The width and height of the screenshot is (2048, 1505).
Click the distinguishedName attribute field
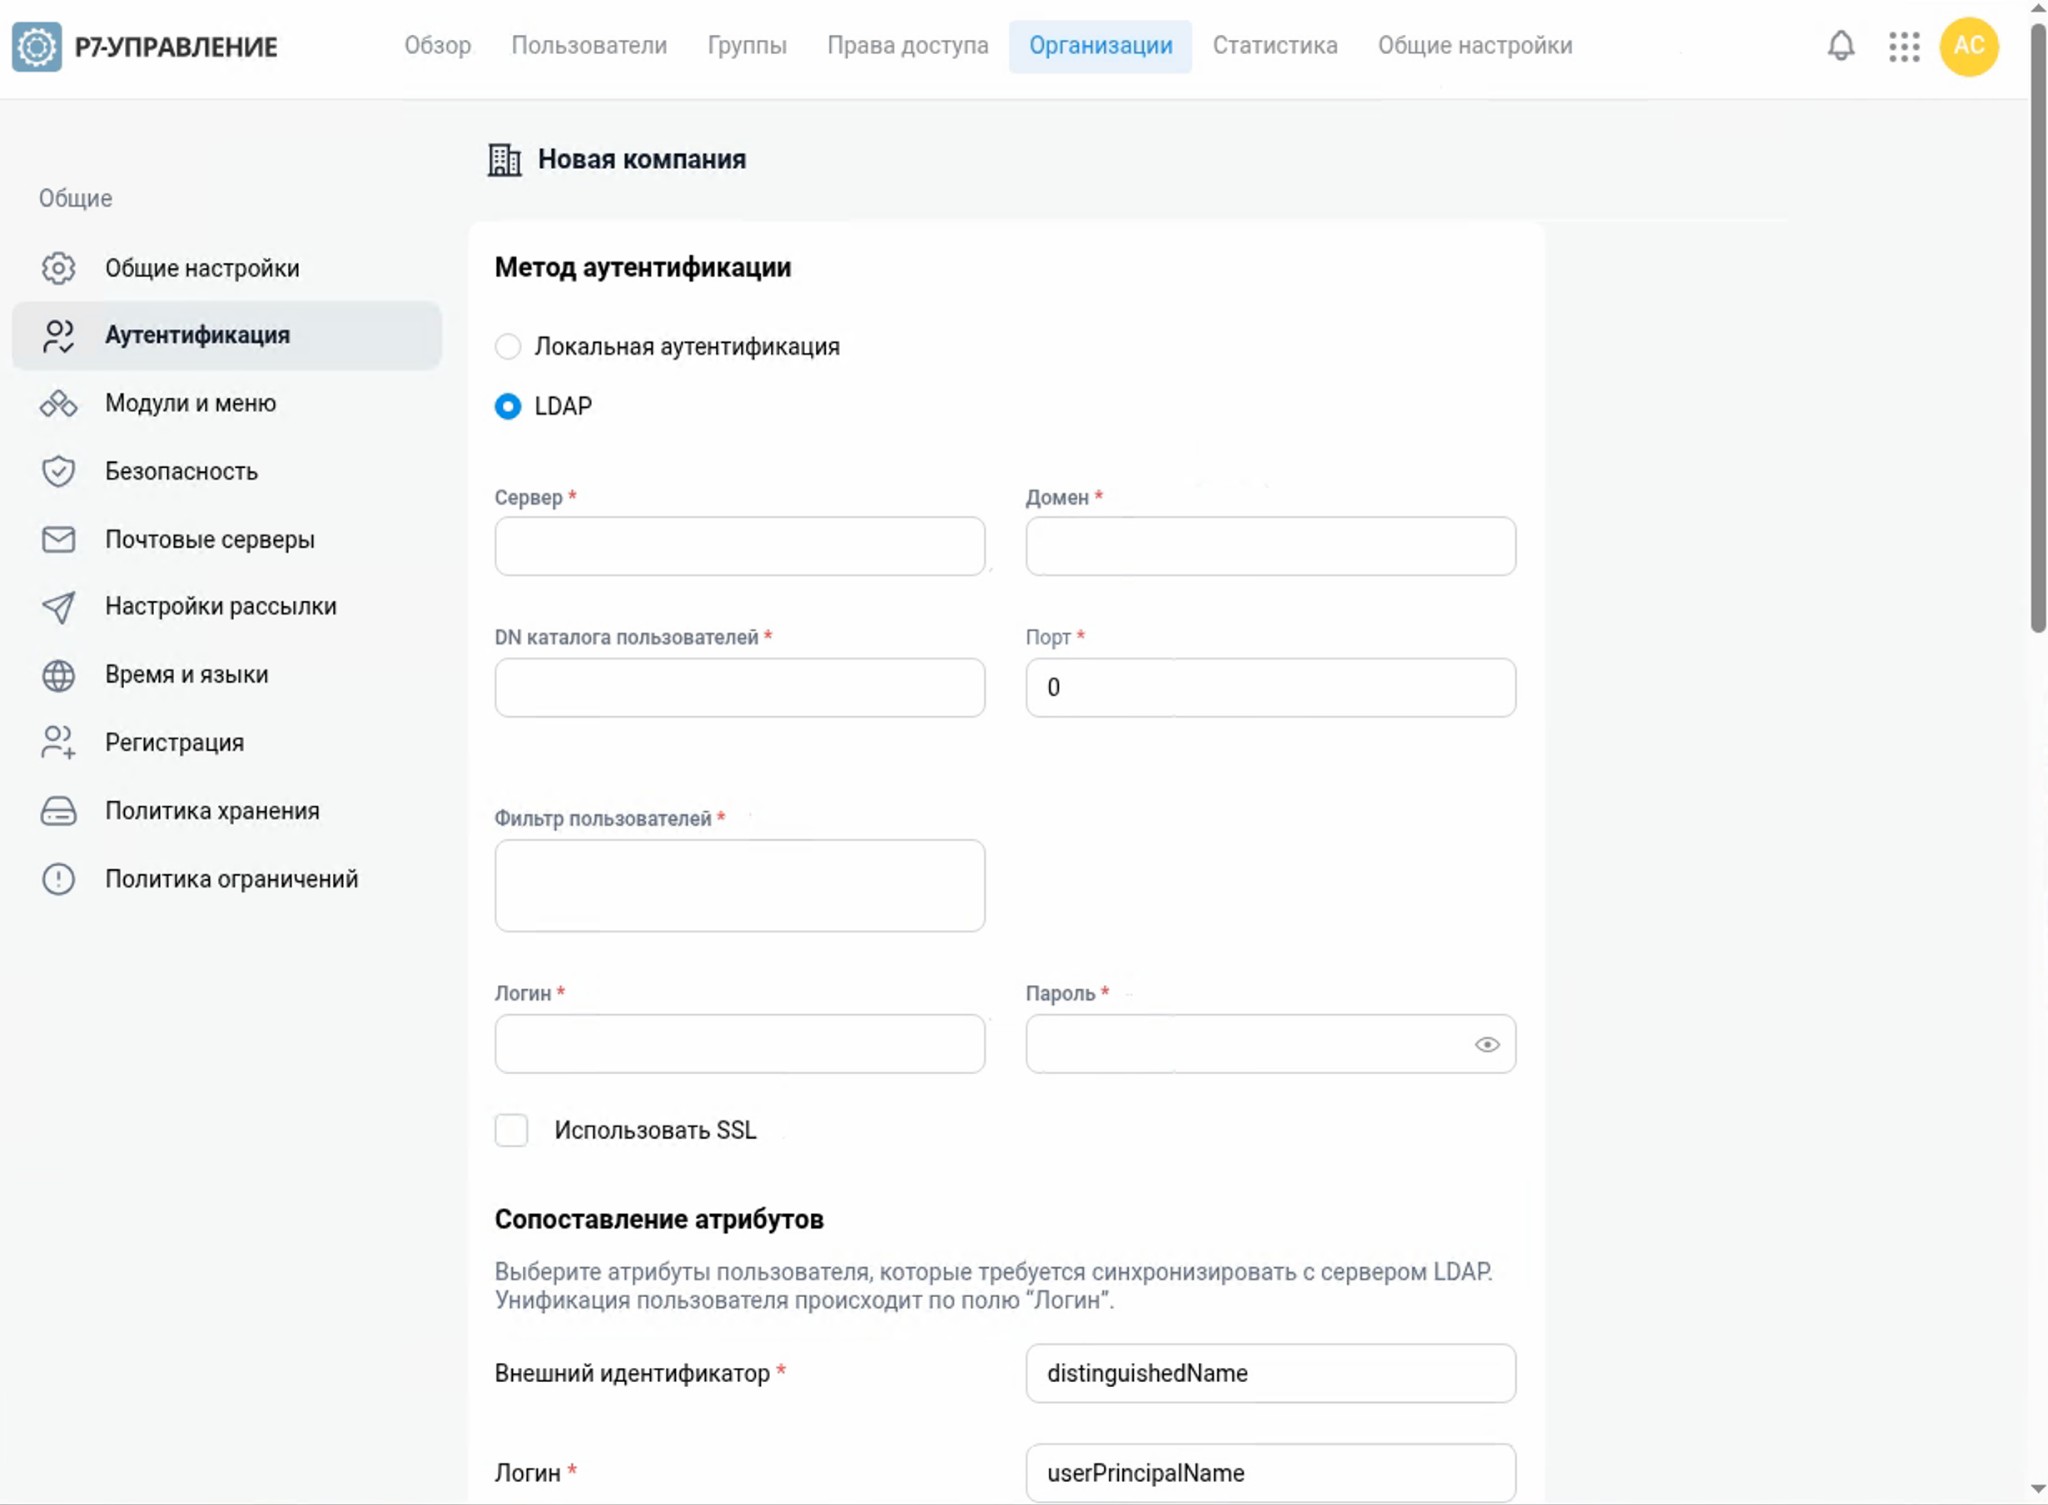pyautogui.click(x=1271, y=1373)
